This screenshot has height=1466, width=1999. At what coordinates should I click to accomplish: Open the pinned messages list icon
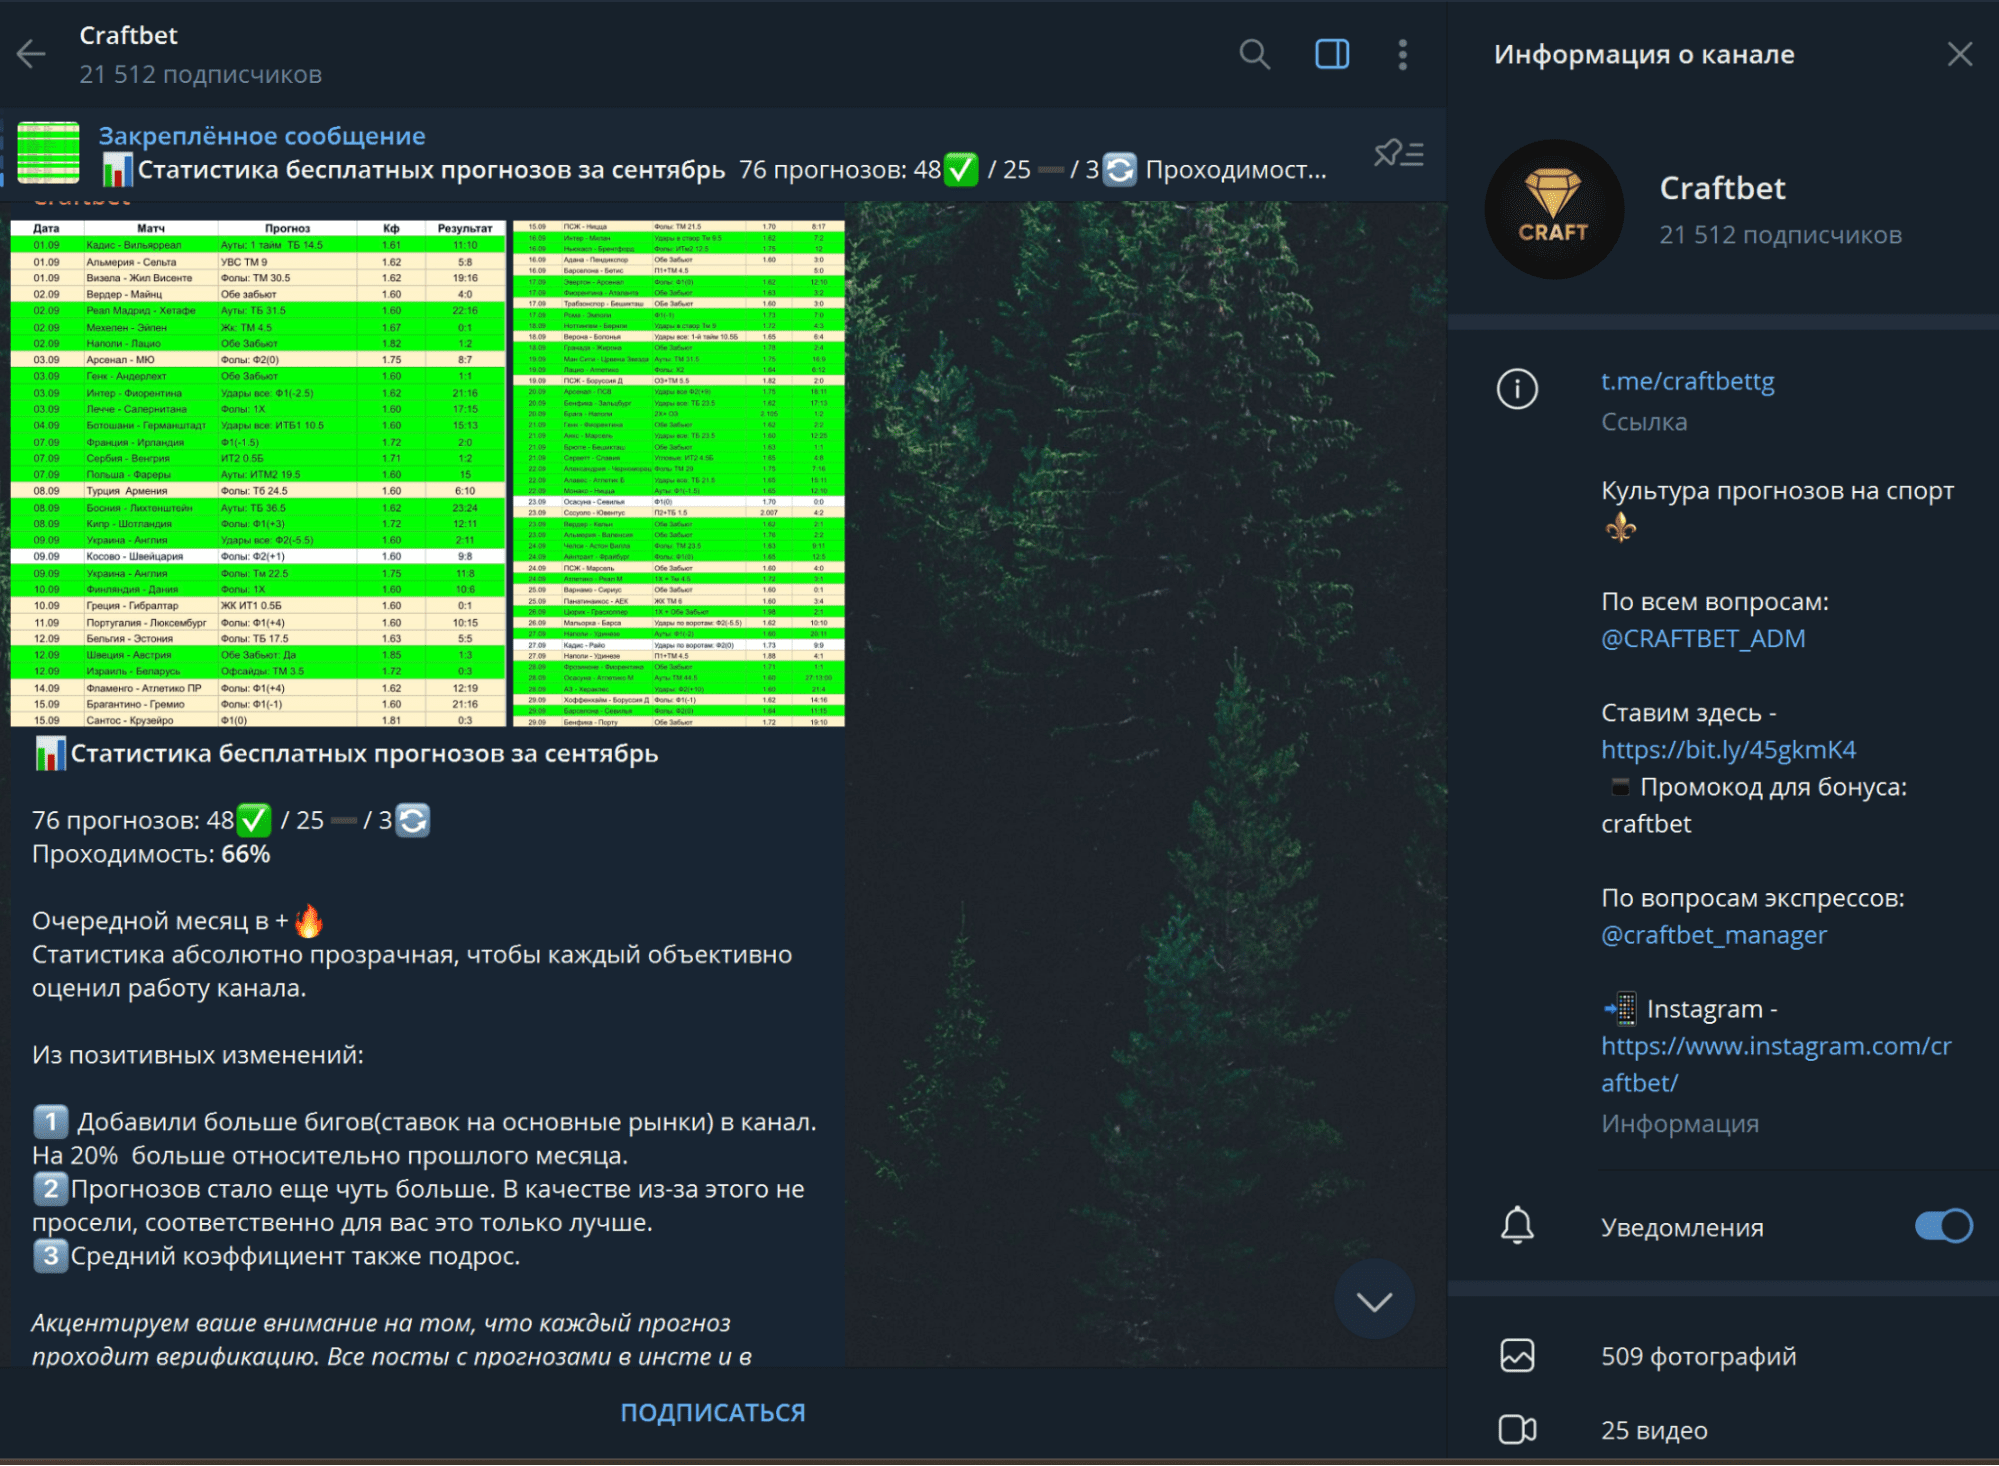[1398, 153]
